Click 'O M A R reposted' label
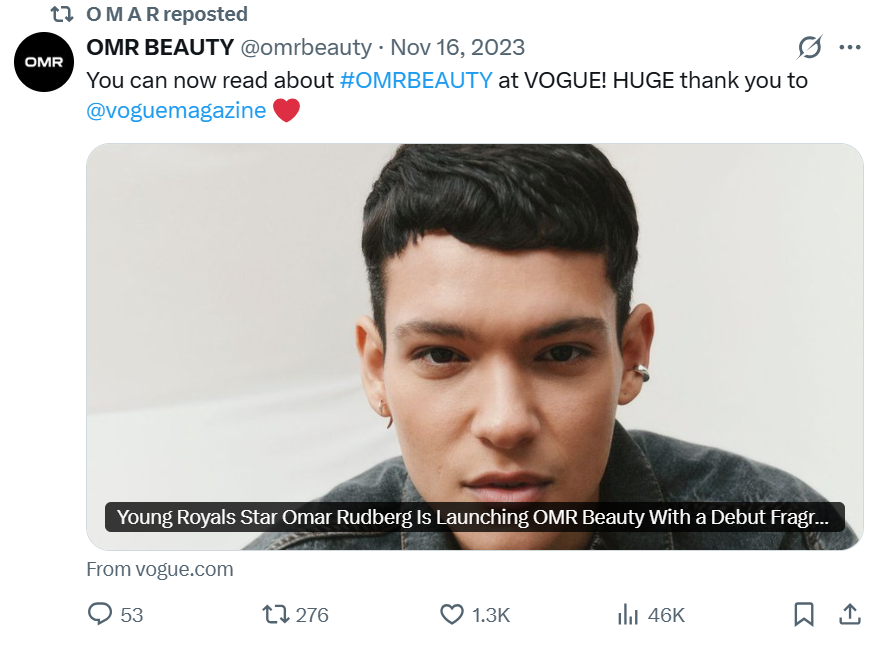 [167, 14]
